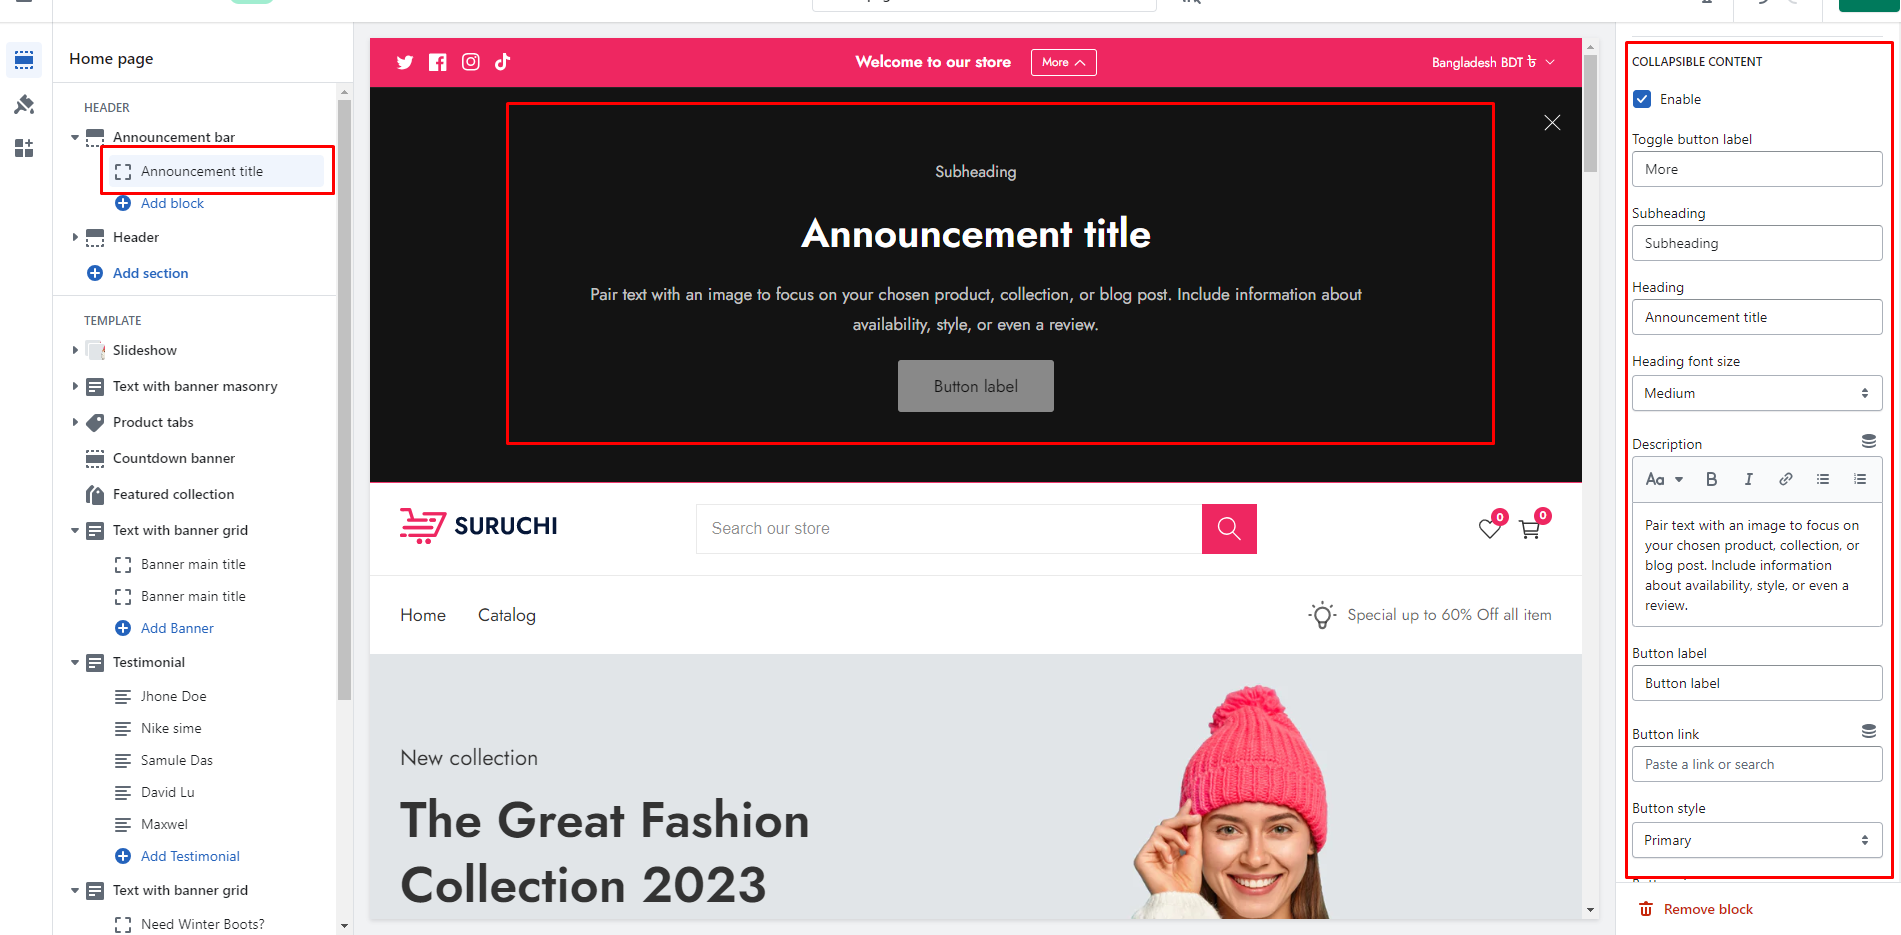Click the Add section link
This screenshot has width=1901, height=935.
(150, 273)
